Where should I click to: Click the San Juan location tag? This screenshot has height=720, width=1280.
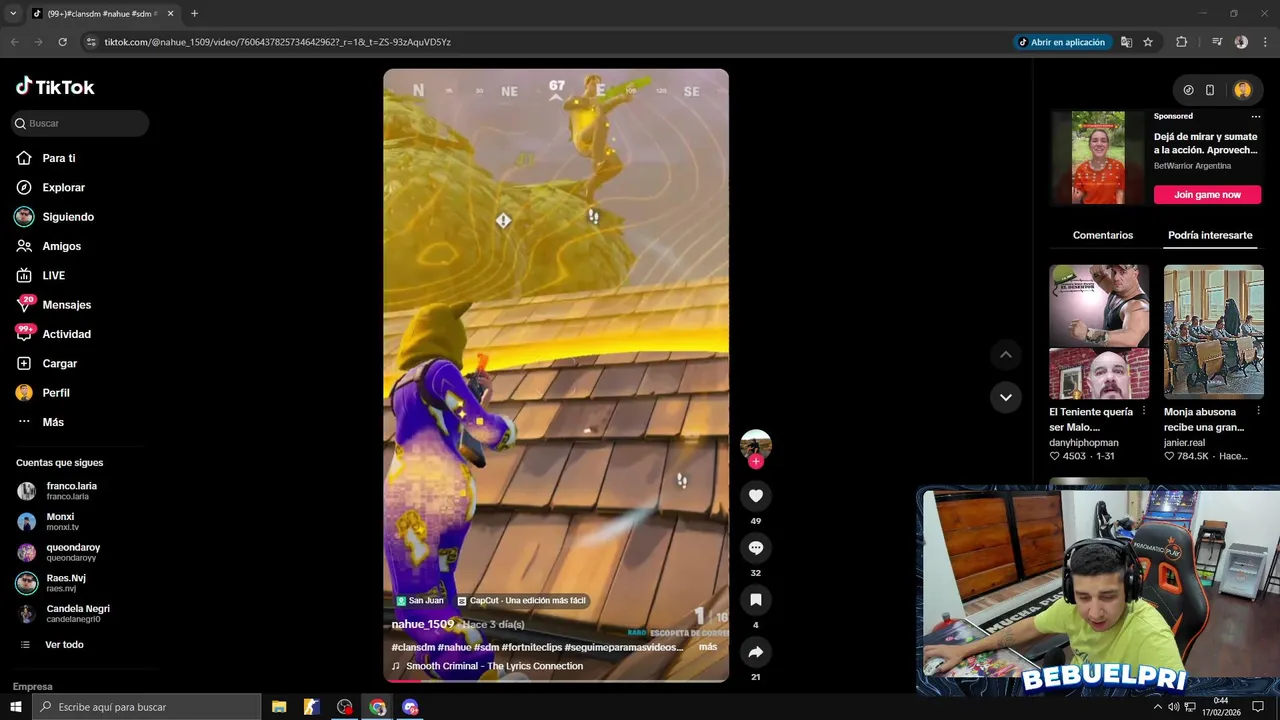click(420, 601)
